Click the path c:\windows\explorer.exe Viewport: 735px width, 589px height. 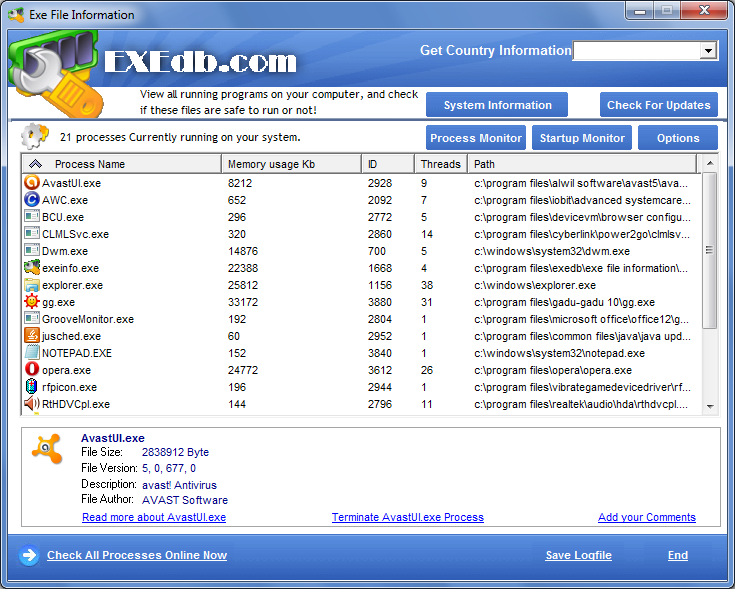(x=535, y=285)
